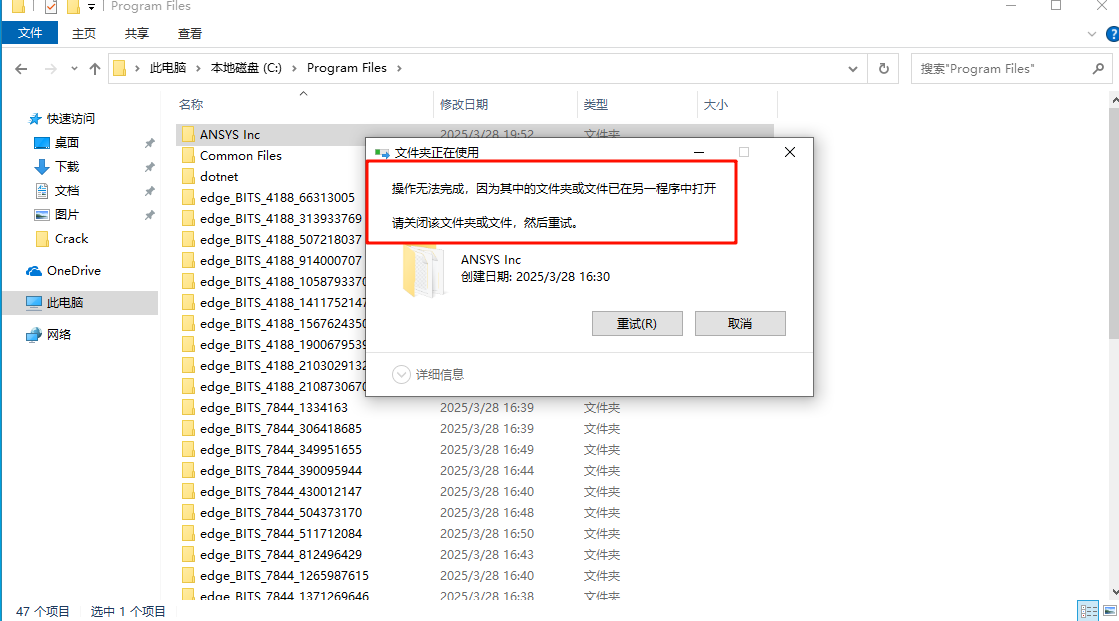Image resolution: width=1119 pixels, height=621 pixels.
Task: Open the 查看 ribbon tab
Action: 190,33
